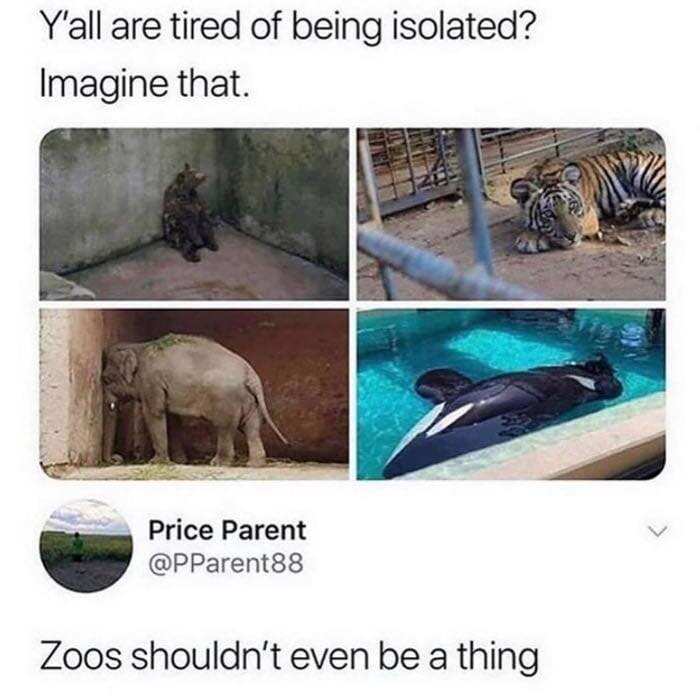Viewport: 700px width, 699px height.
Task: Open the orca in pool photo
Action: pyautogui.click(x=511, y=394)
